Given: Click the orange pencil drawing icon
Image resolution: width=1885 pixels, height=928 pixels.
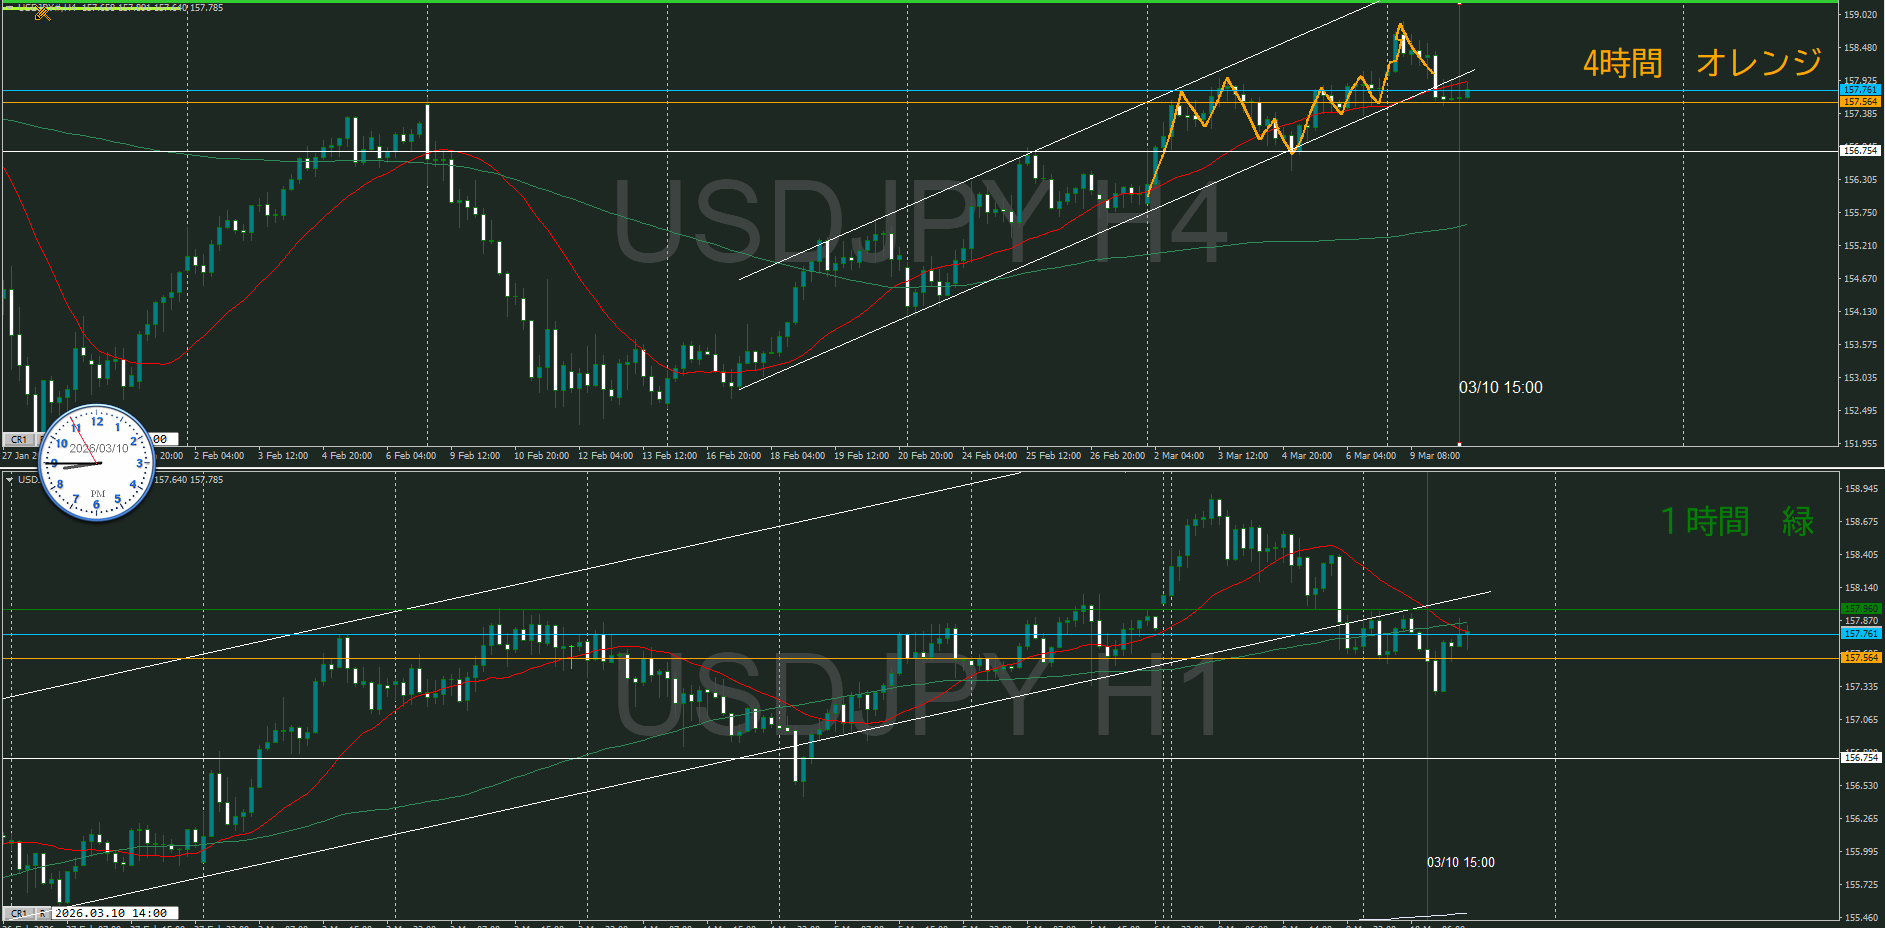Looking at the screenshot, I should [x=42, y=12].
